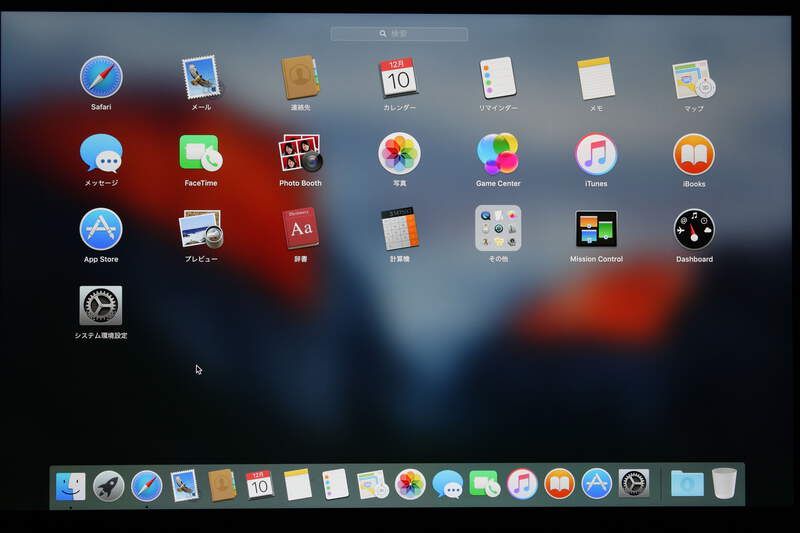
Task: Open the Trash in the Dock
Action: (x=725, y=484)
